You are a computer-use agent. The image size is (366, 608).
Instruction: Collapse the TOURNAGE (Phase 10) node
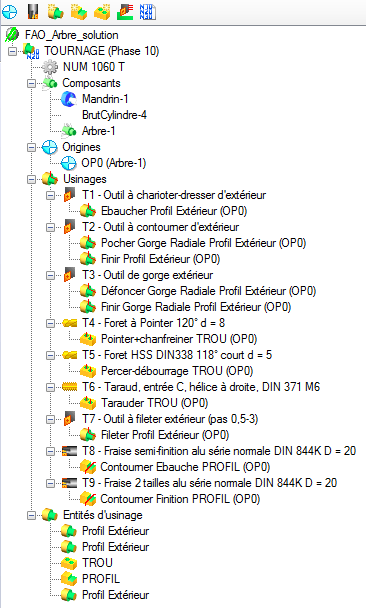(x=12, y=51)
